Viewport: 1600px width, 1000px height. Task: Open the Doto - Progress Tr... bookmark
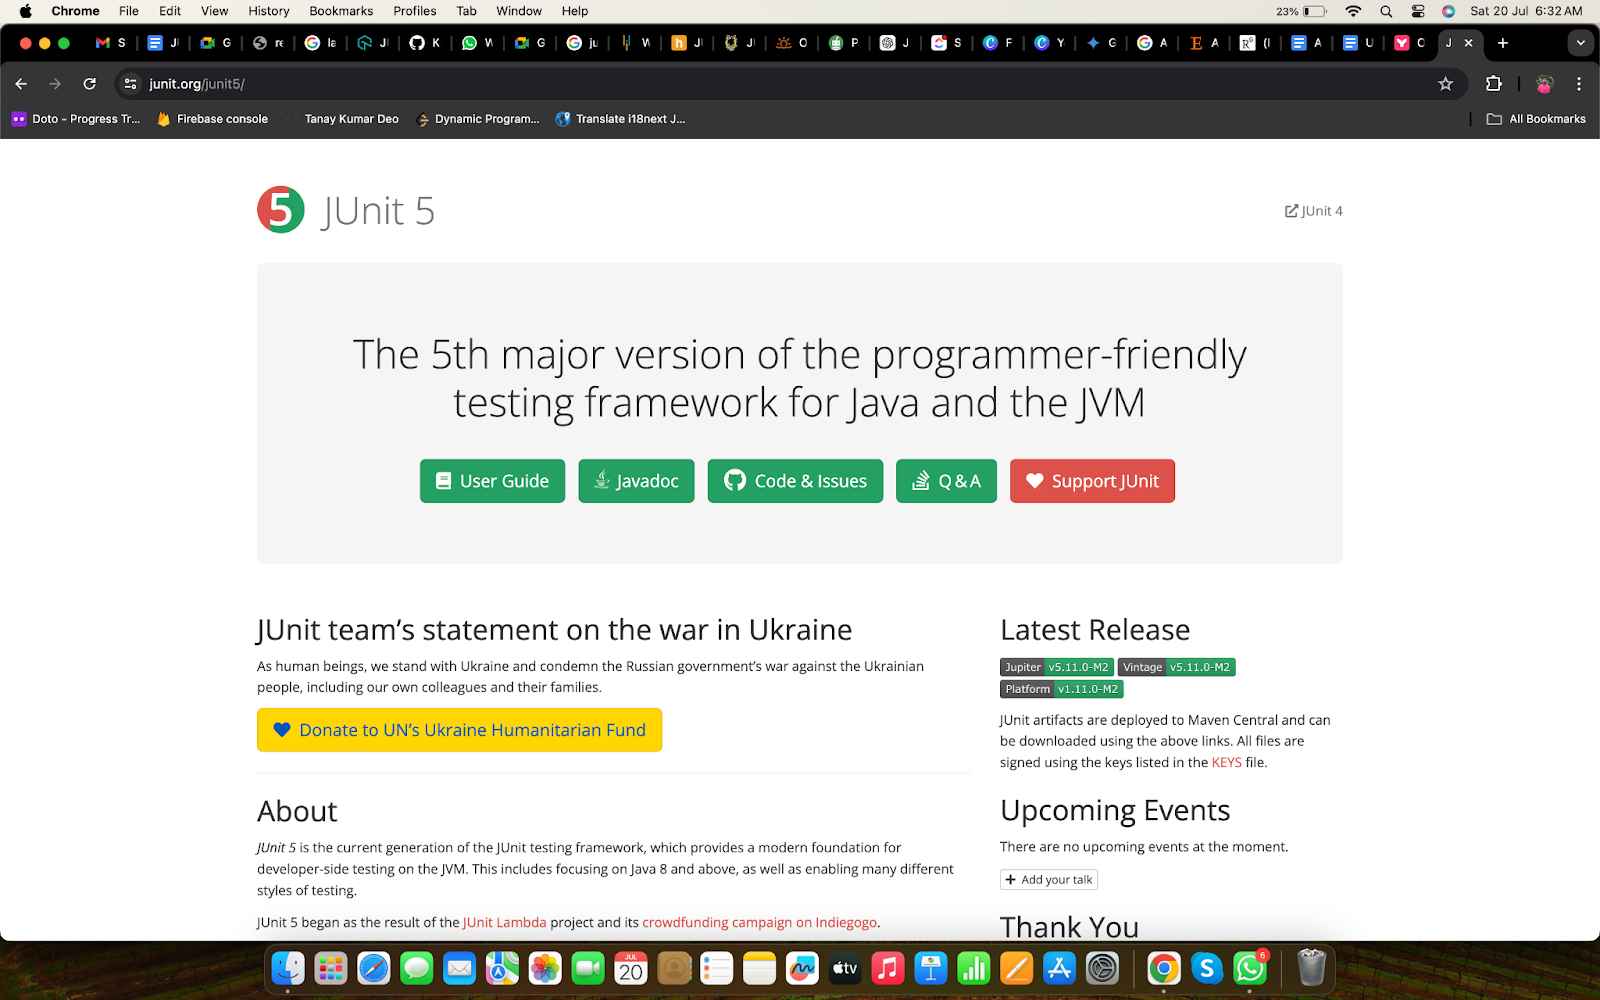76,119
